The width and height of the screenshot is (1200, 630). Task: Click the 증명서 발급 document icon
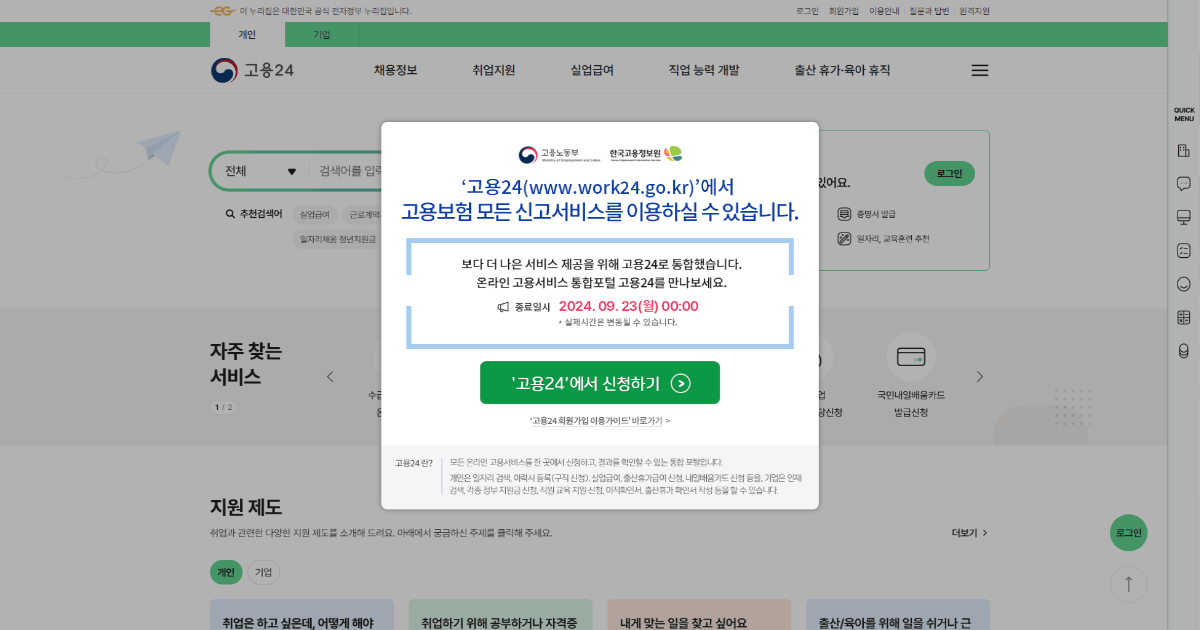(x=845, y=214)
